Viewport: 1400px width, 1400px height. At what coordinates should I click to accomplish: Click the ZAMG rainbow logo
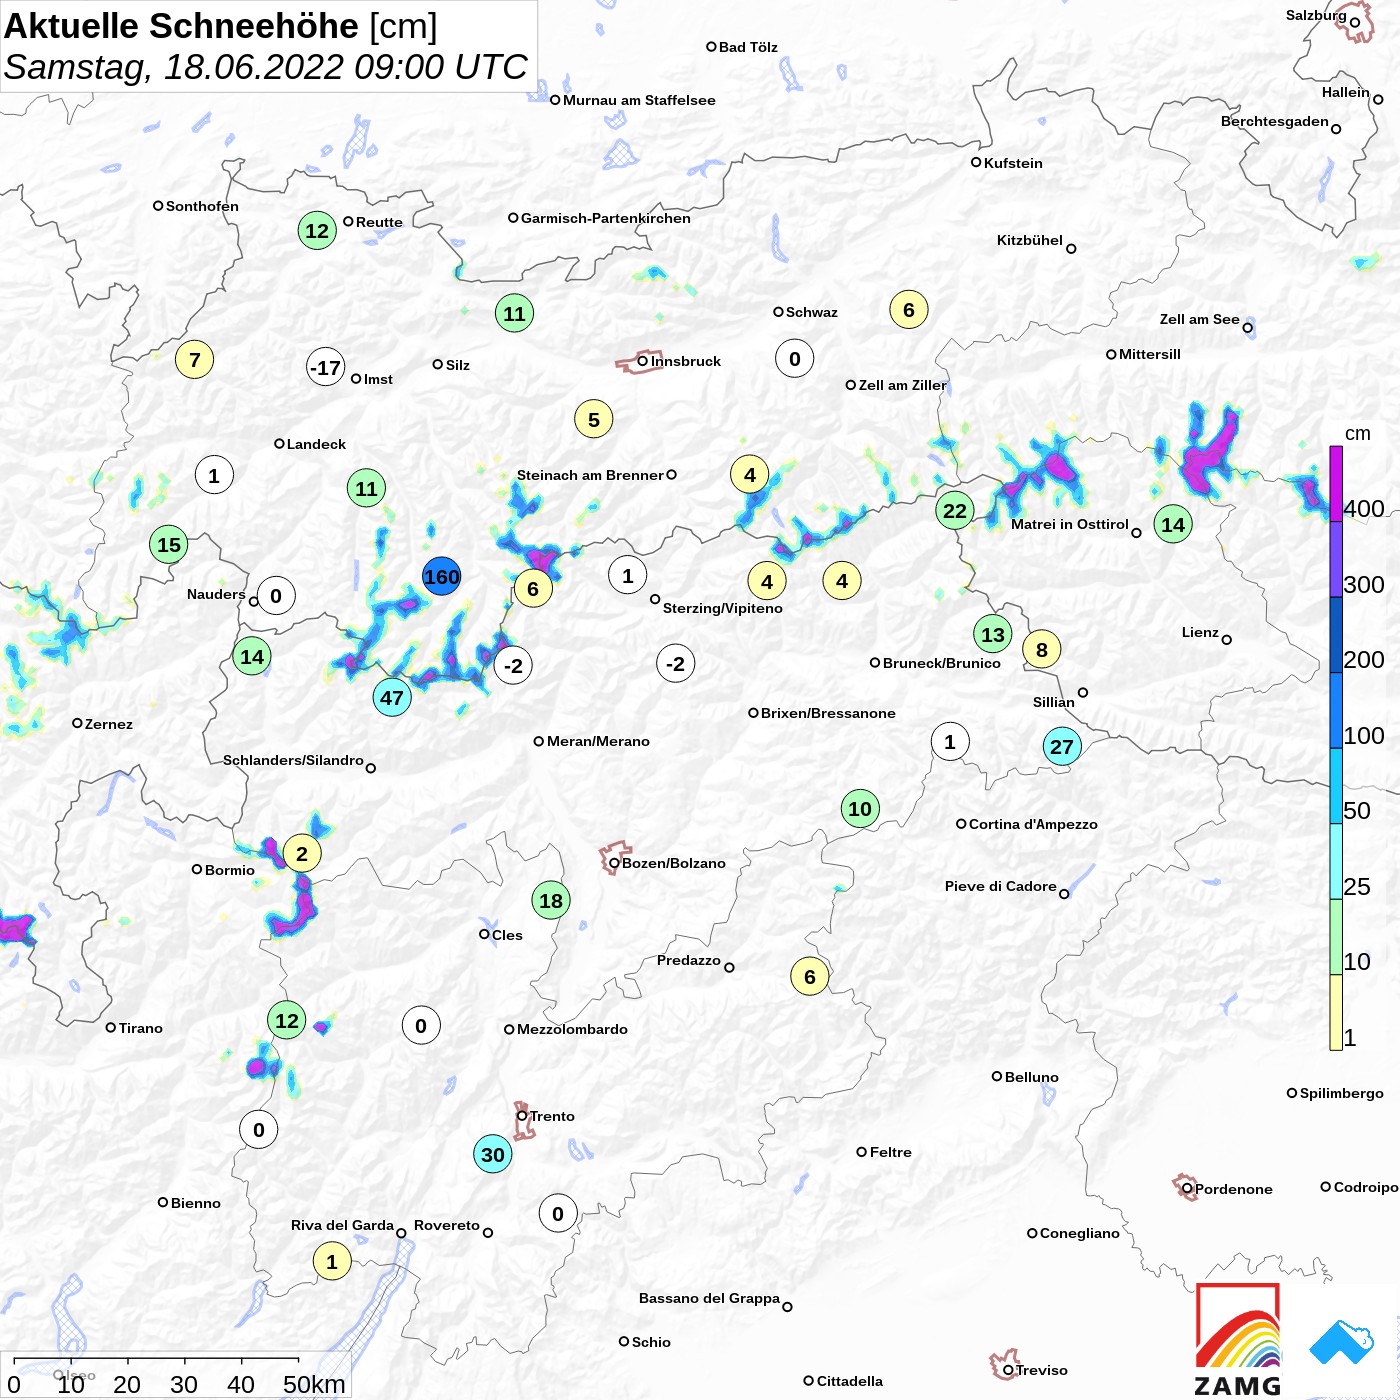pyautogui.click(x=1238, y=1340)
